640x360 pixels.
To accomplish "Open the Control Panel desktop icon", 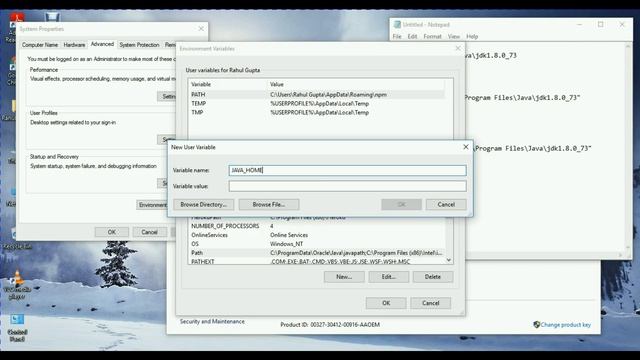I will pos(17,328).
